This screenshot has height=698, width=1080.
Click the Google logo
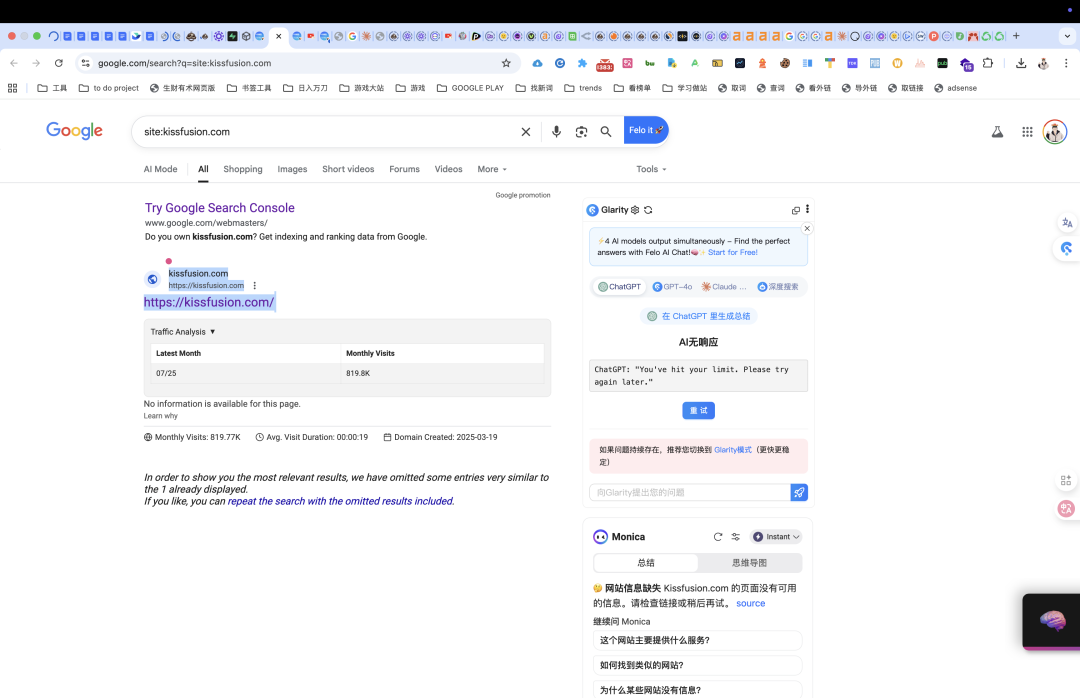click(74, 130)
